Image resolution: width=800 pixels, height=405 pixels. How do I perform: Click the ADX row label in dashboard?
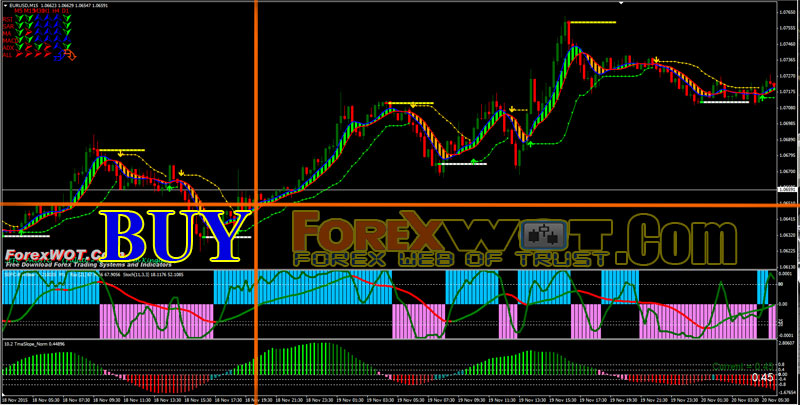(8, 47)
